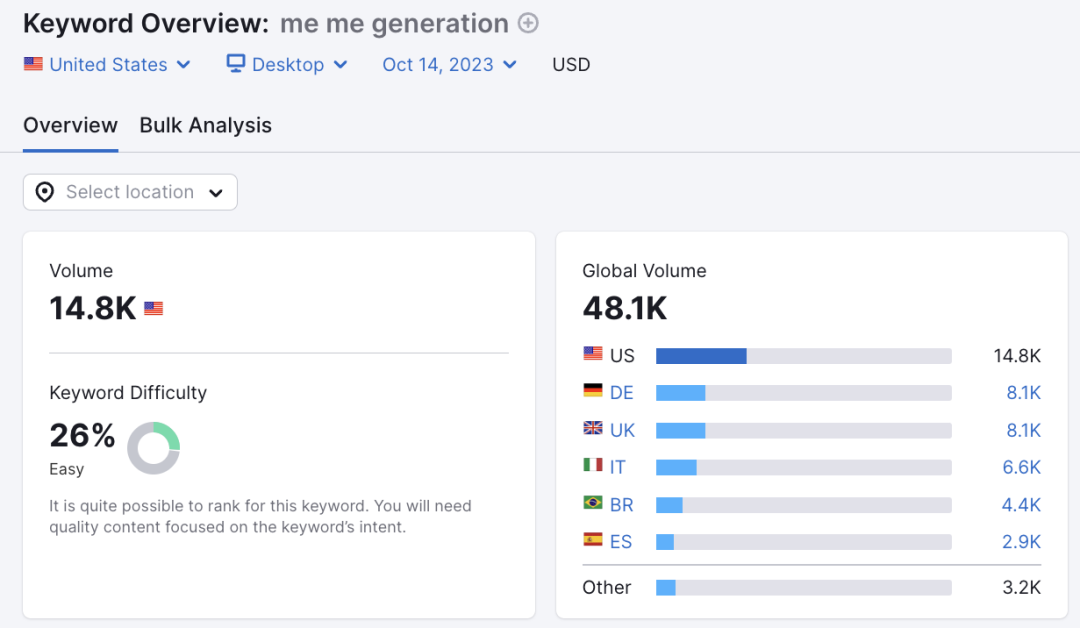
Task: Click the Spain flag in Global Volume
Action: [593, 541]
